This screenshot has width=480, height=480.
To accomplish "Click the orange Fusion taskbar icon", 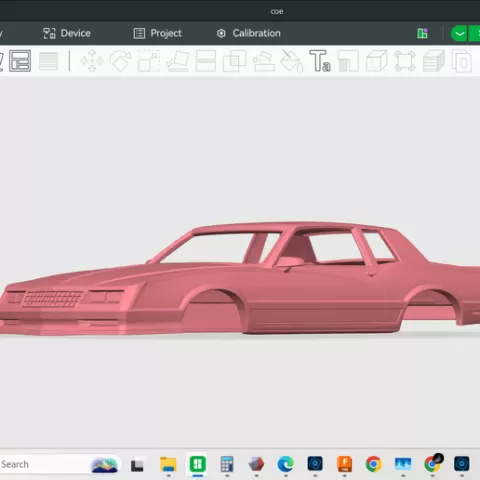I will pos(344,464).
